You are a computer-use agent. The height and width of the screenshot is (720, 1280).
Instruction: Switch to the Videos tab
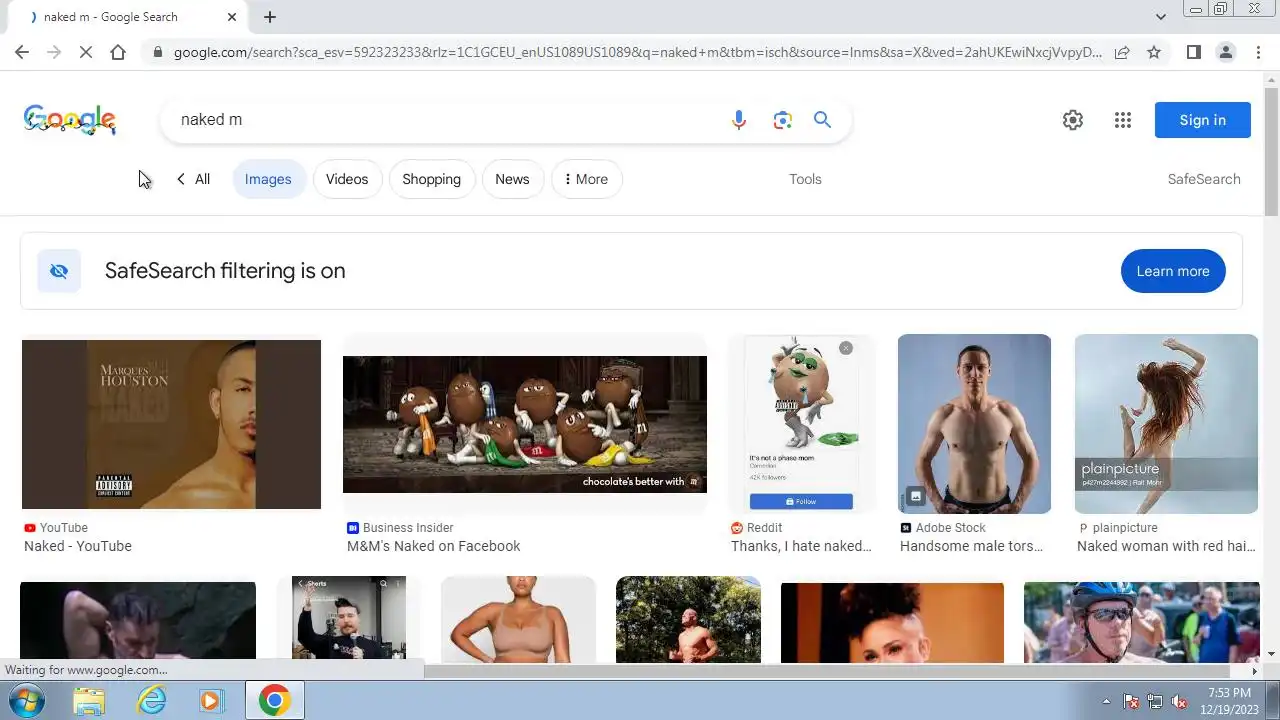point(347,179)
